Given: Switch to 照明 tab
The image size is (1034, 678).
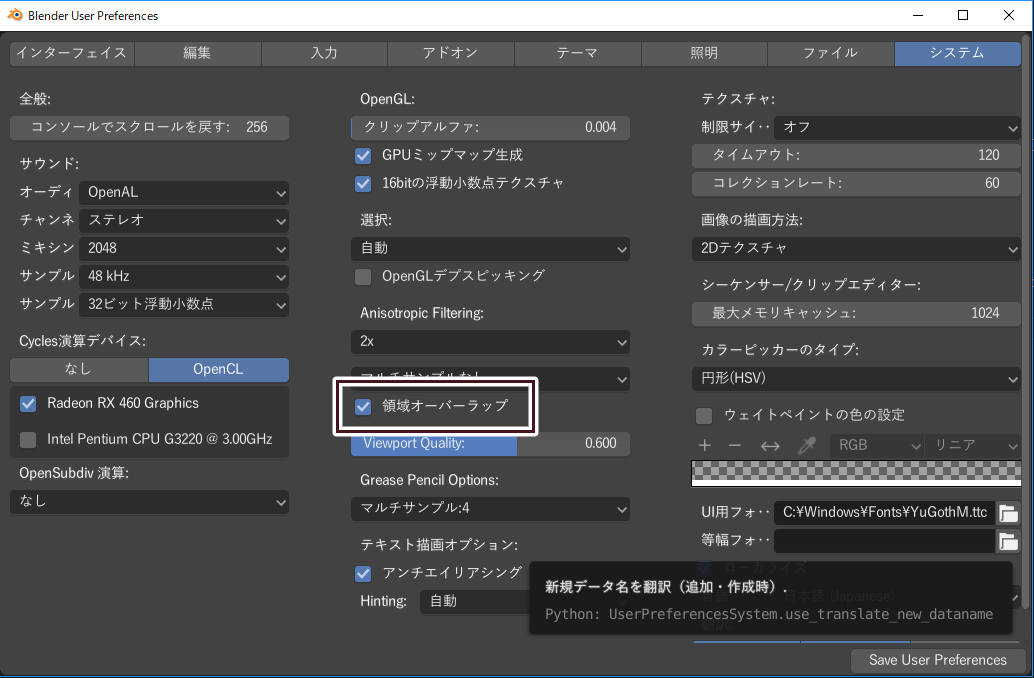Looking at the screenshot, I should 704,53.
